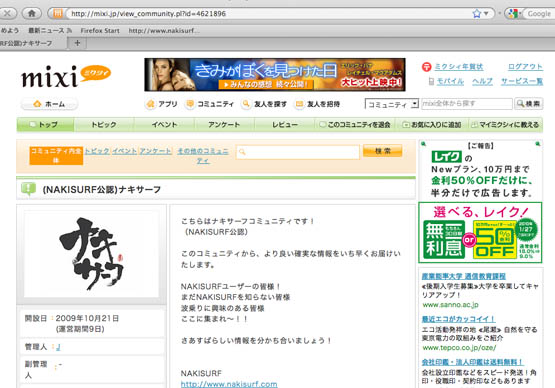Click the ホーム home button
The image size is (555, 388).
pos(49,104)
